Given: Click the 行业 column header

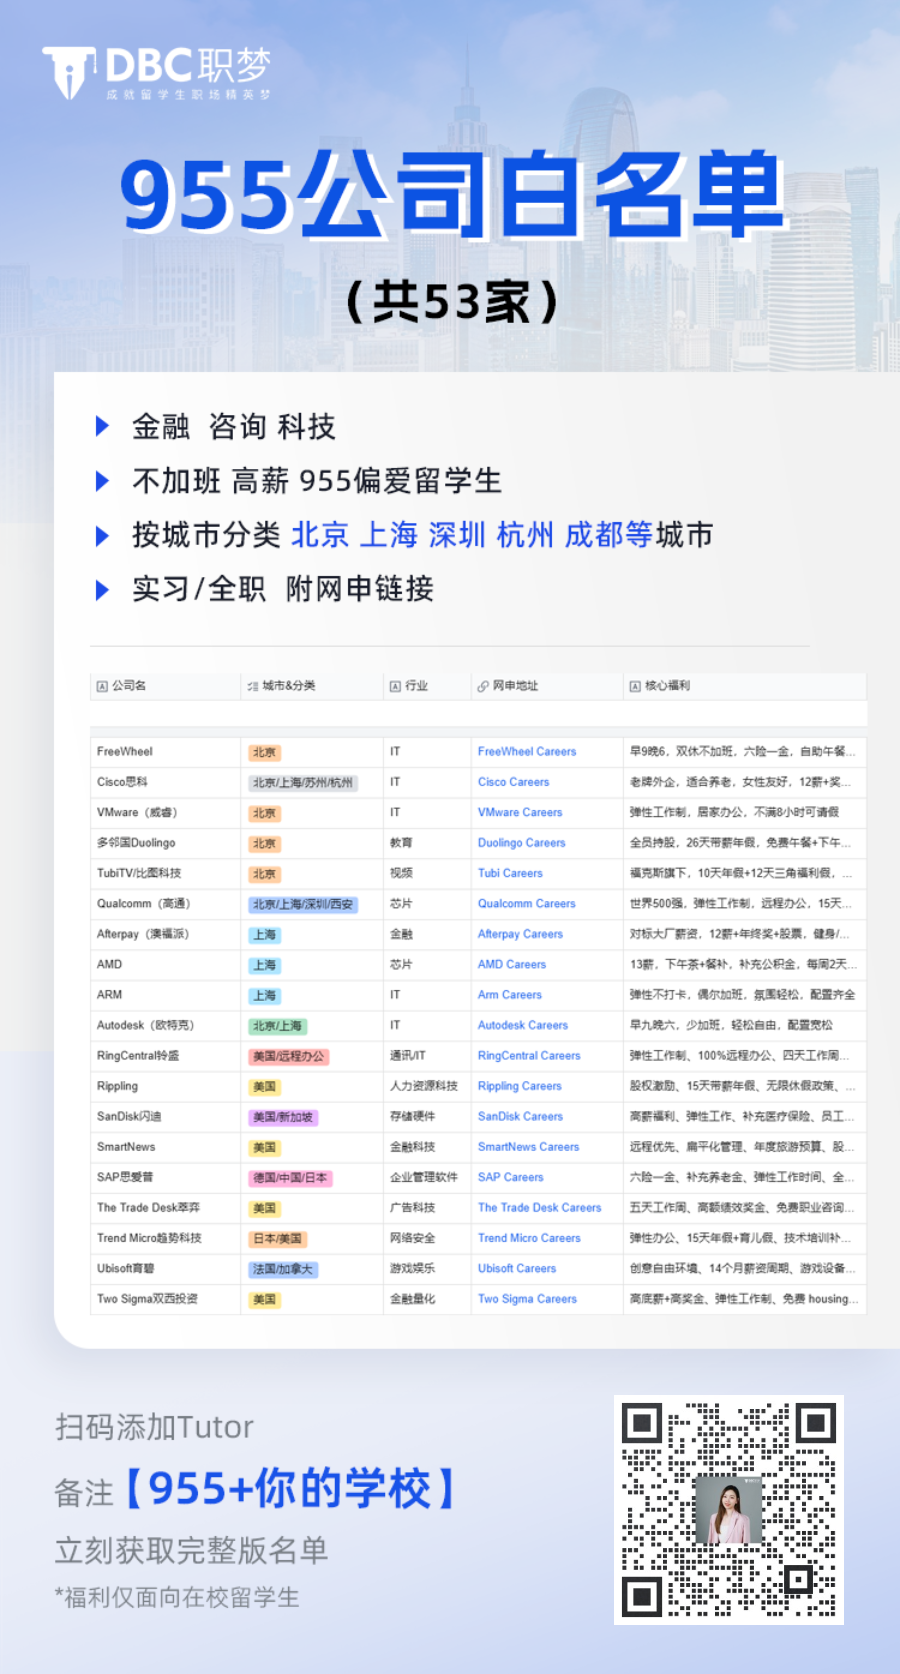Looking at the screenshot, I should [x=427, y=686].
